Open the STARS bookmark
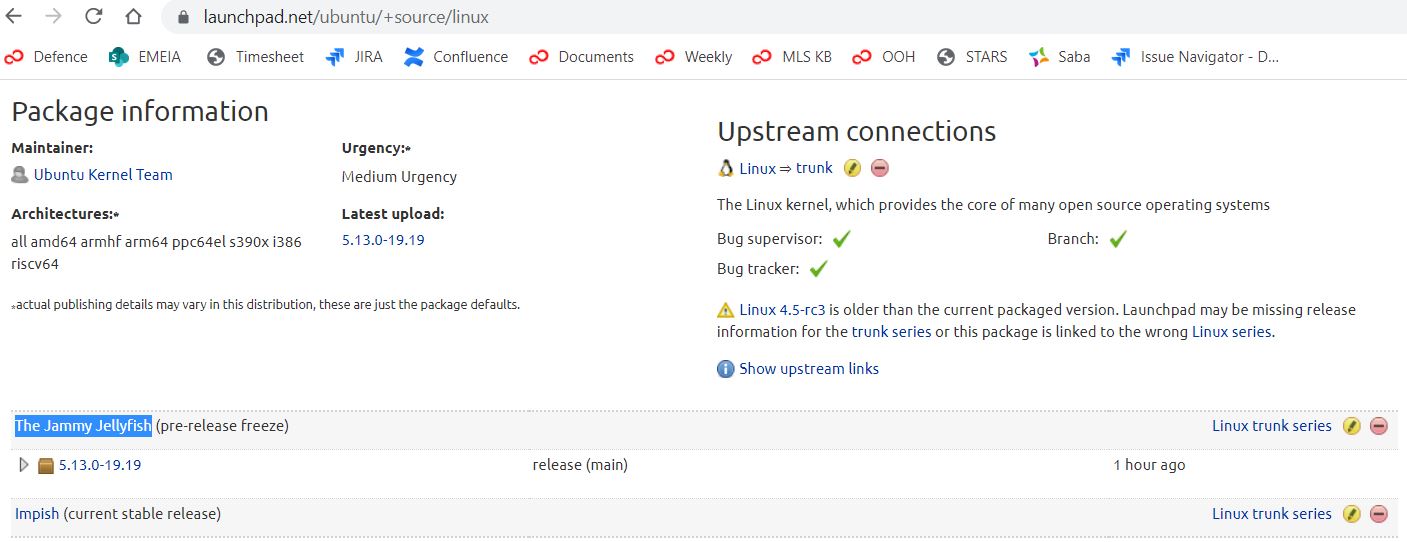 [972, 57]
